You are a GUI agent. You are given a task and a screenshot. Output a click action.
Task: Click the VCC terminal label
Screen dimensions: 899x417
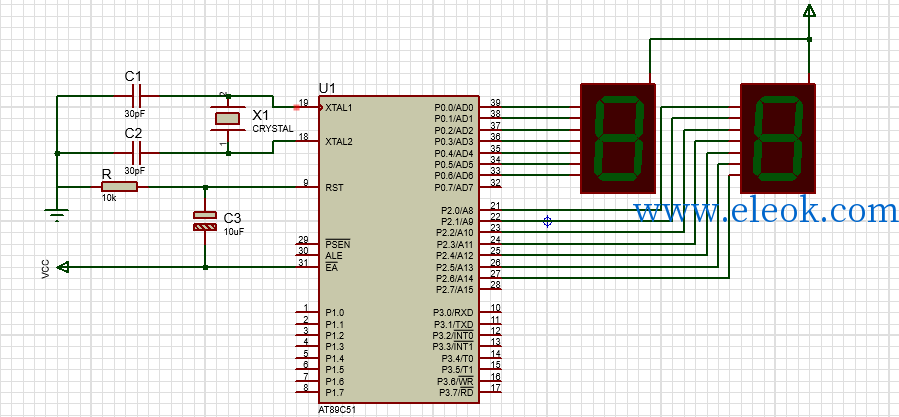click(x=45, y=269)
